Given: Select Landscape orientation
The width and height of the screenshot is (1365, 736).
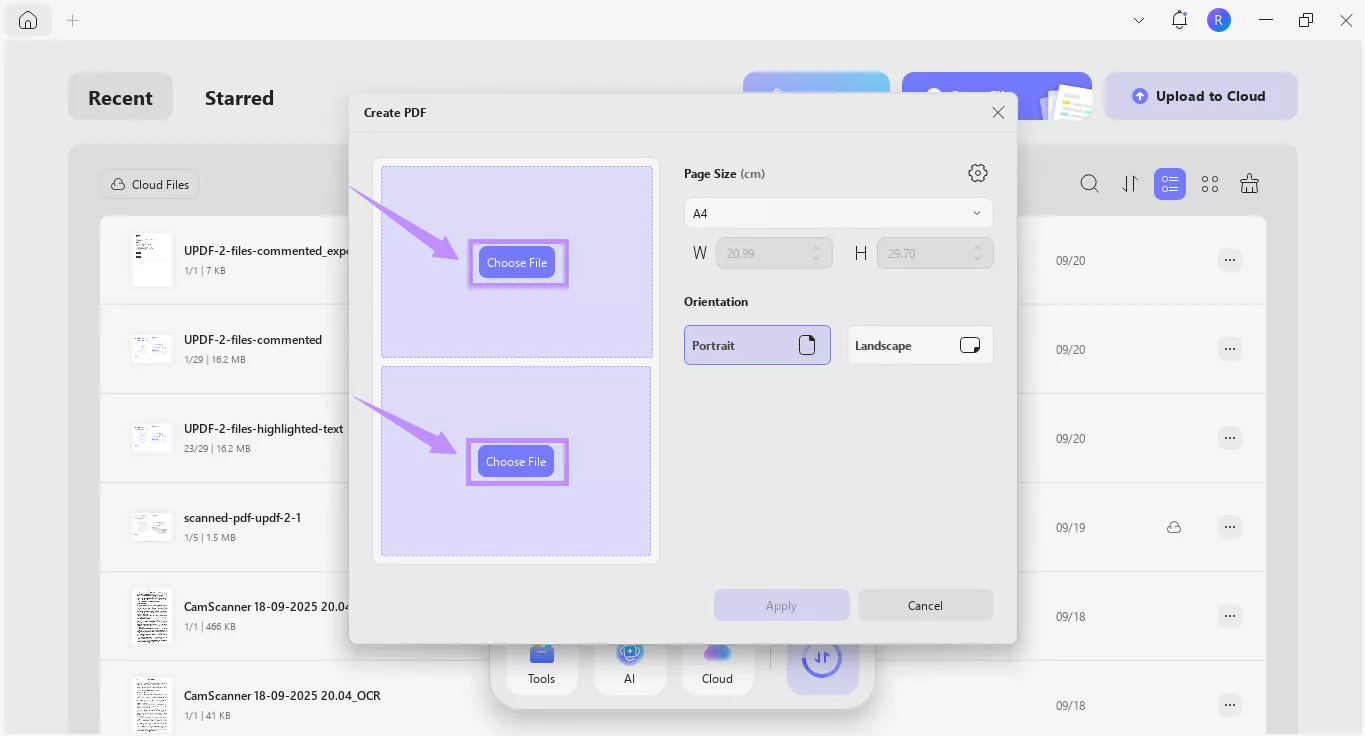Looking at the screenshot, I should [919, 345].
